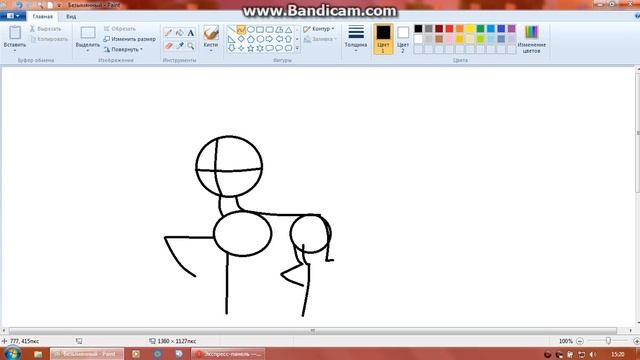This screenshot has height=360, width=640.
Task: Select the straight Line shape
Action: click(231, 29)
